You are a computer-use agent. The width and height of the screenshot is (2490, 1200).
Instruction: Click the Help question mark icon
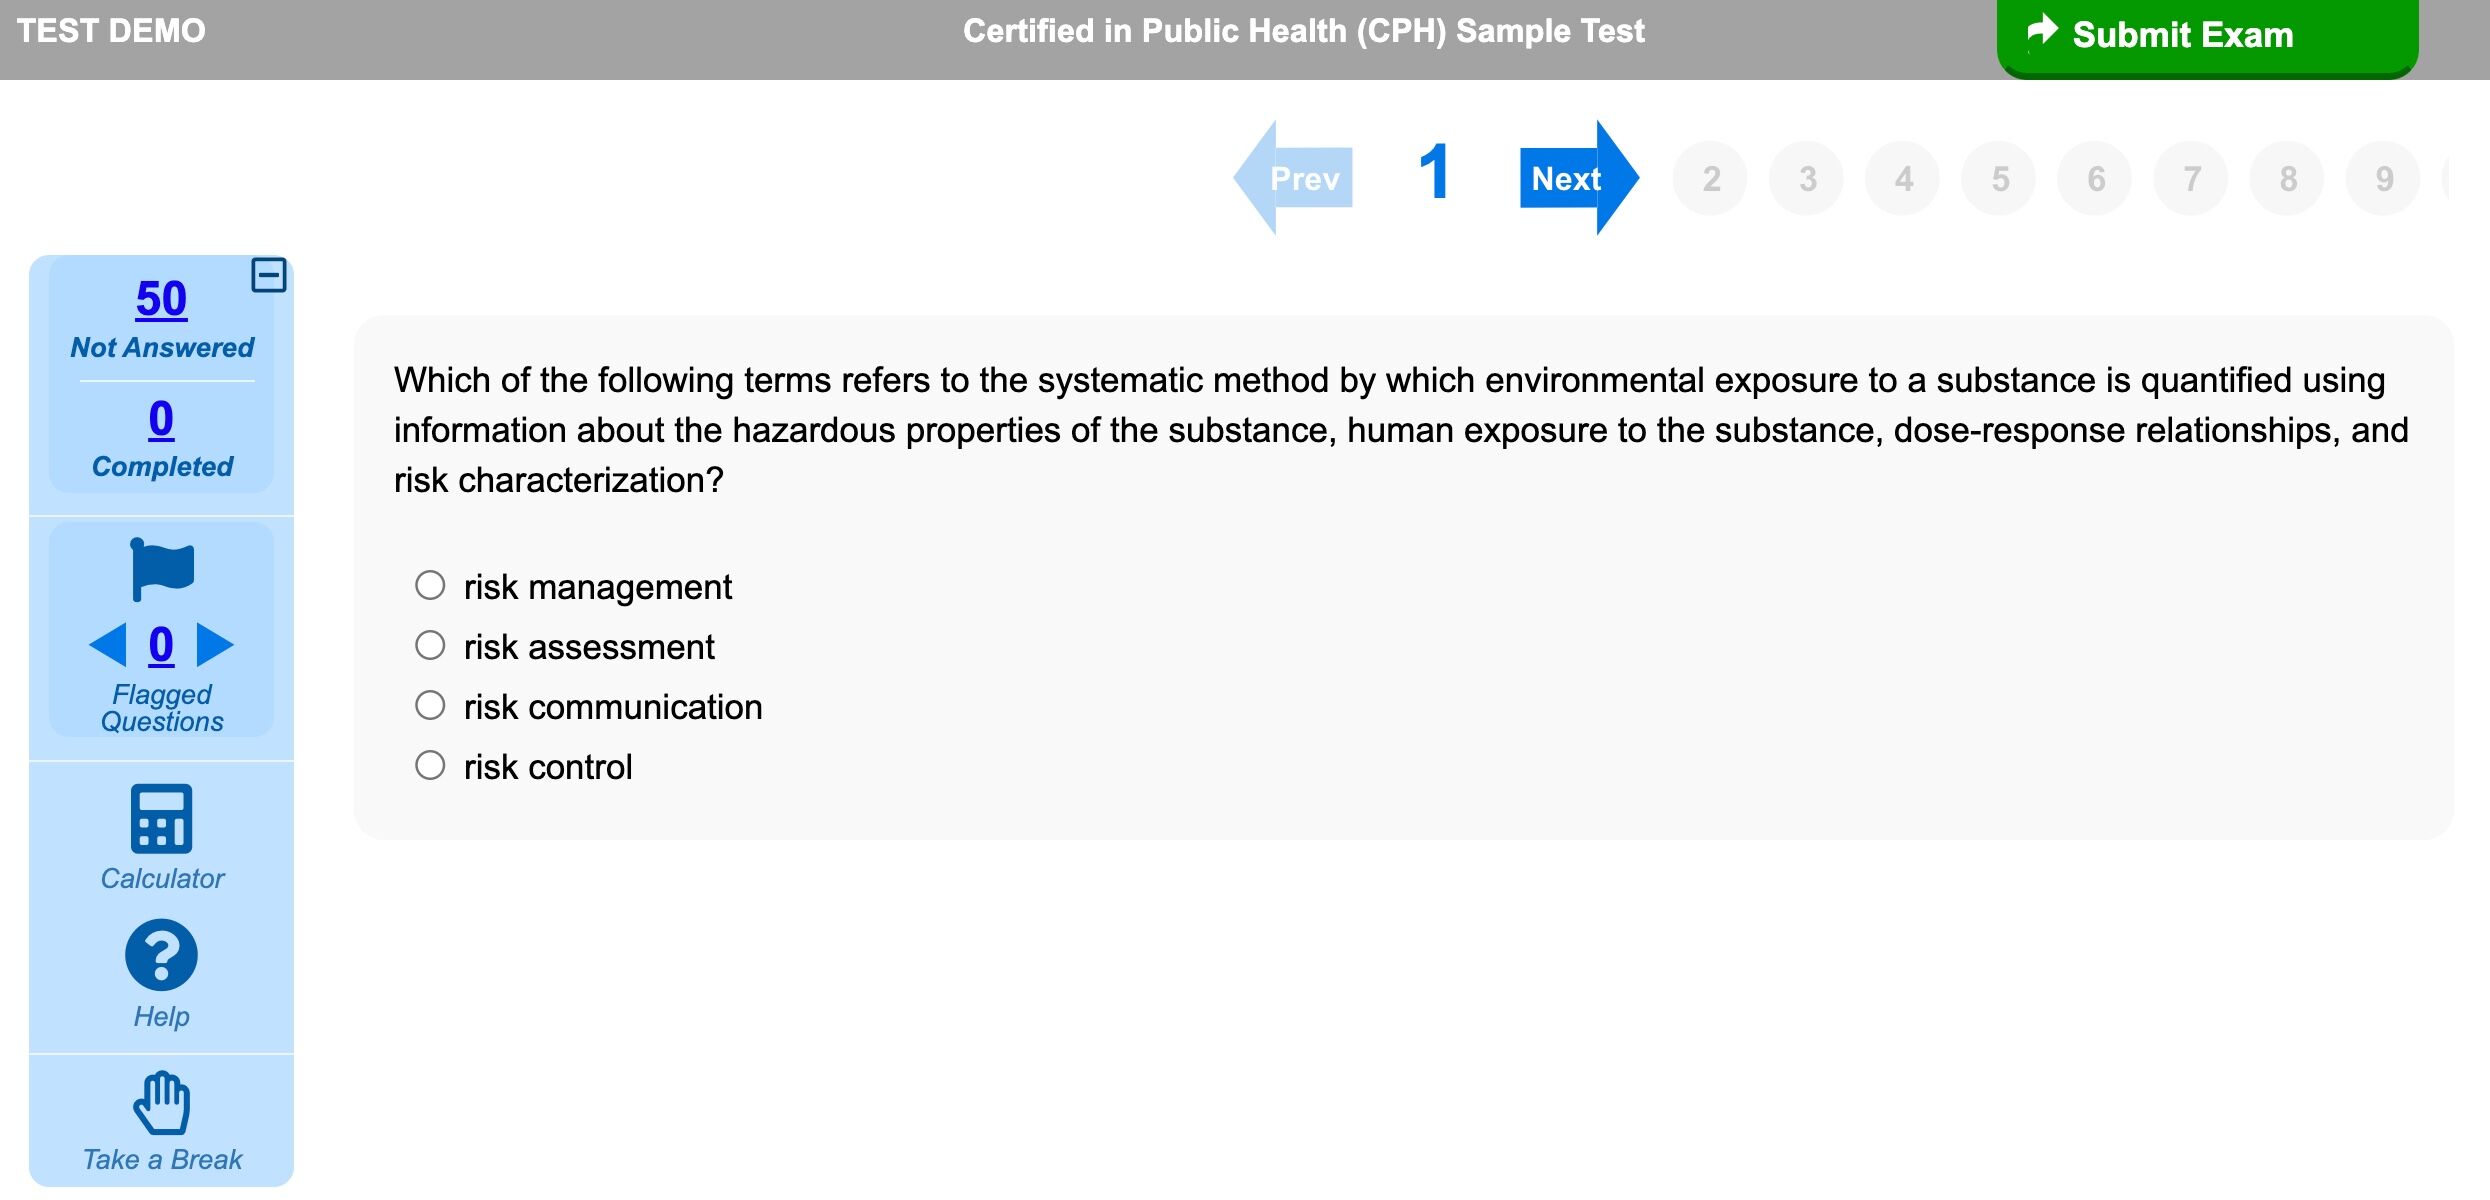(161, 955)
